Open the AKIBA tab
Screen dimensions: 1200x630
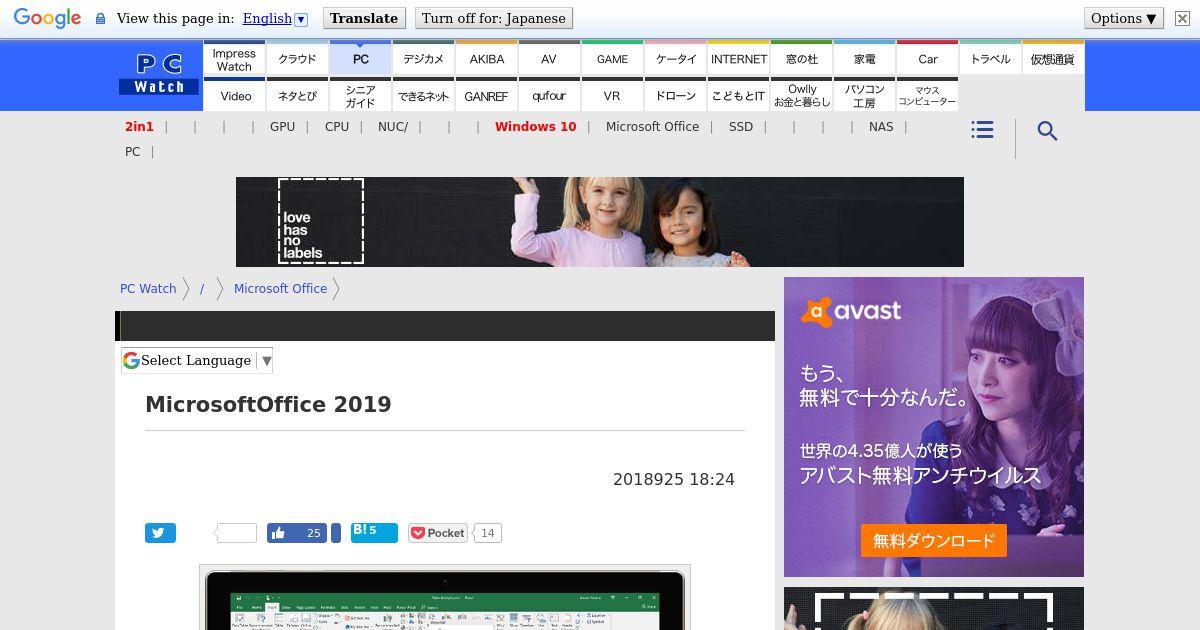pyautogui.click(x=487, y=60)
